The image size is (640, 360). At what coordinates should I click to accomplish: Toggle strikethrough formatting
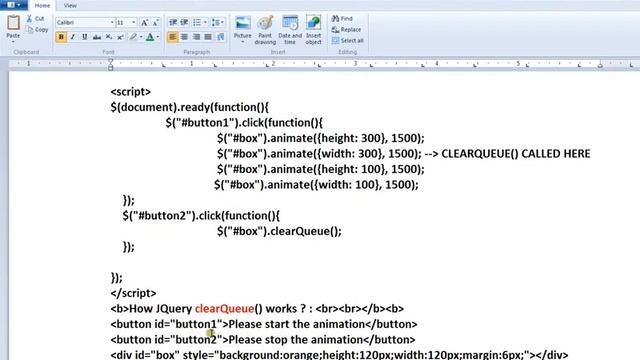point(97,37)
